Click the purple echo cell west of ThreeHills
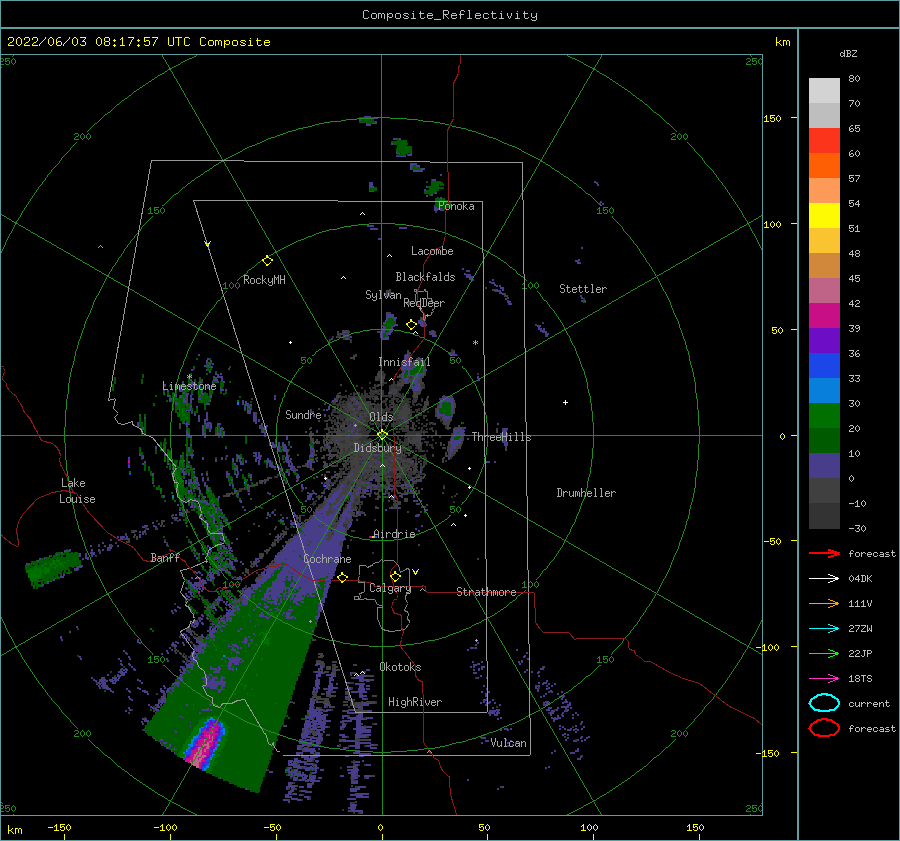 click(x=456, y=441)
